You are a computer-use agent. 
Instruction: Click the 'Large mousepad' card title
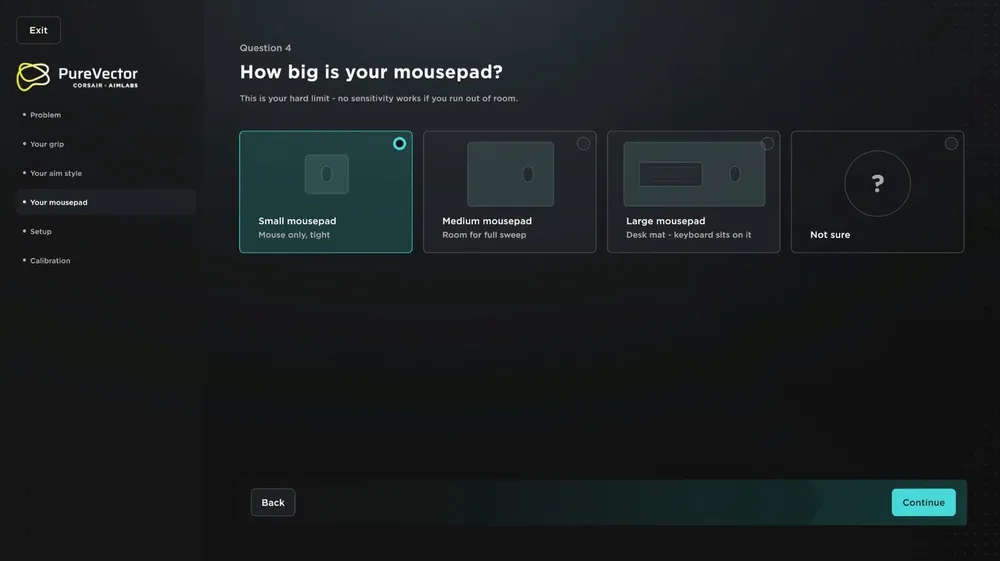[x=665, y=221]
